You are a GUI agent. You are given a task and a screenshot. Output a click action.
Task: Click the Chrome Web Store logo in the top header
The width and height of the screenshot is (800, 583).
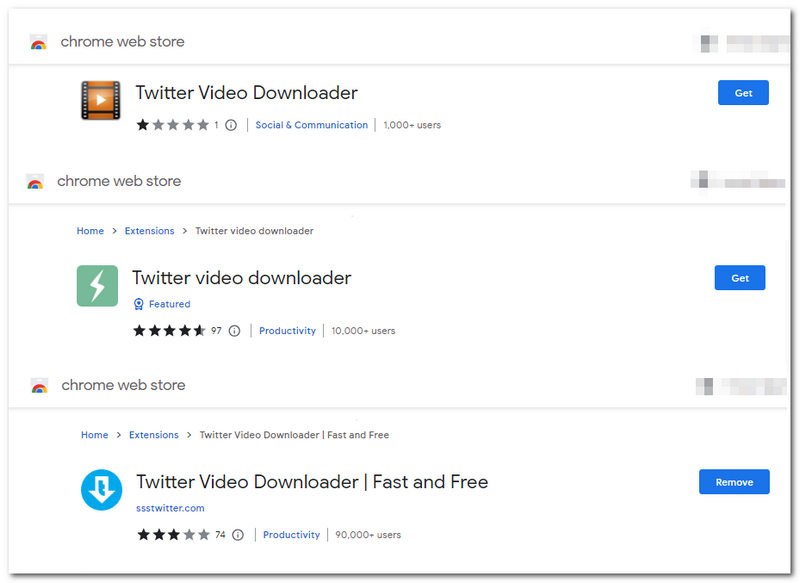pos(39,42)
